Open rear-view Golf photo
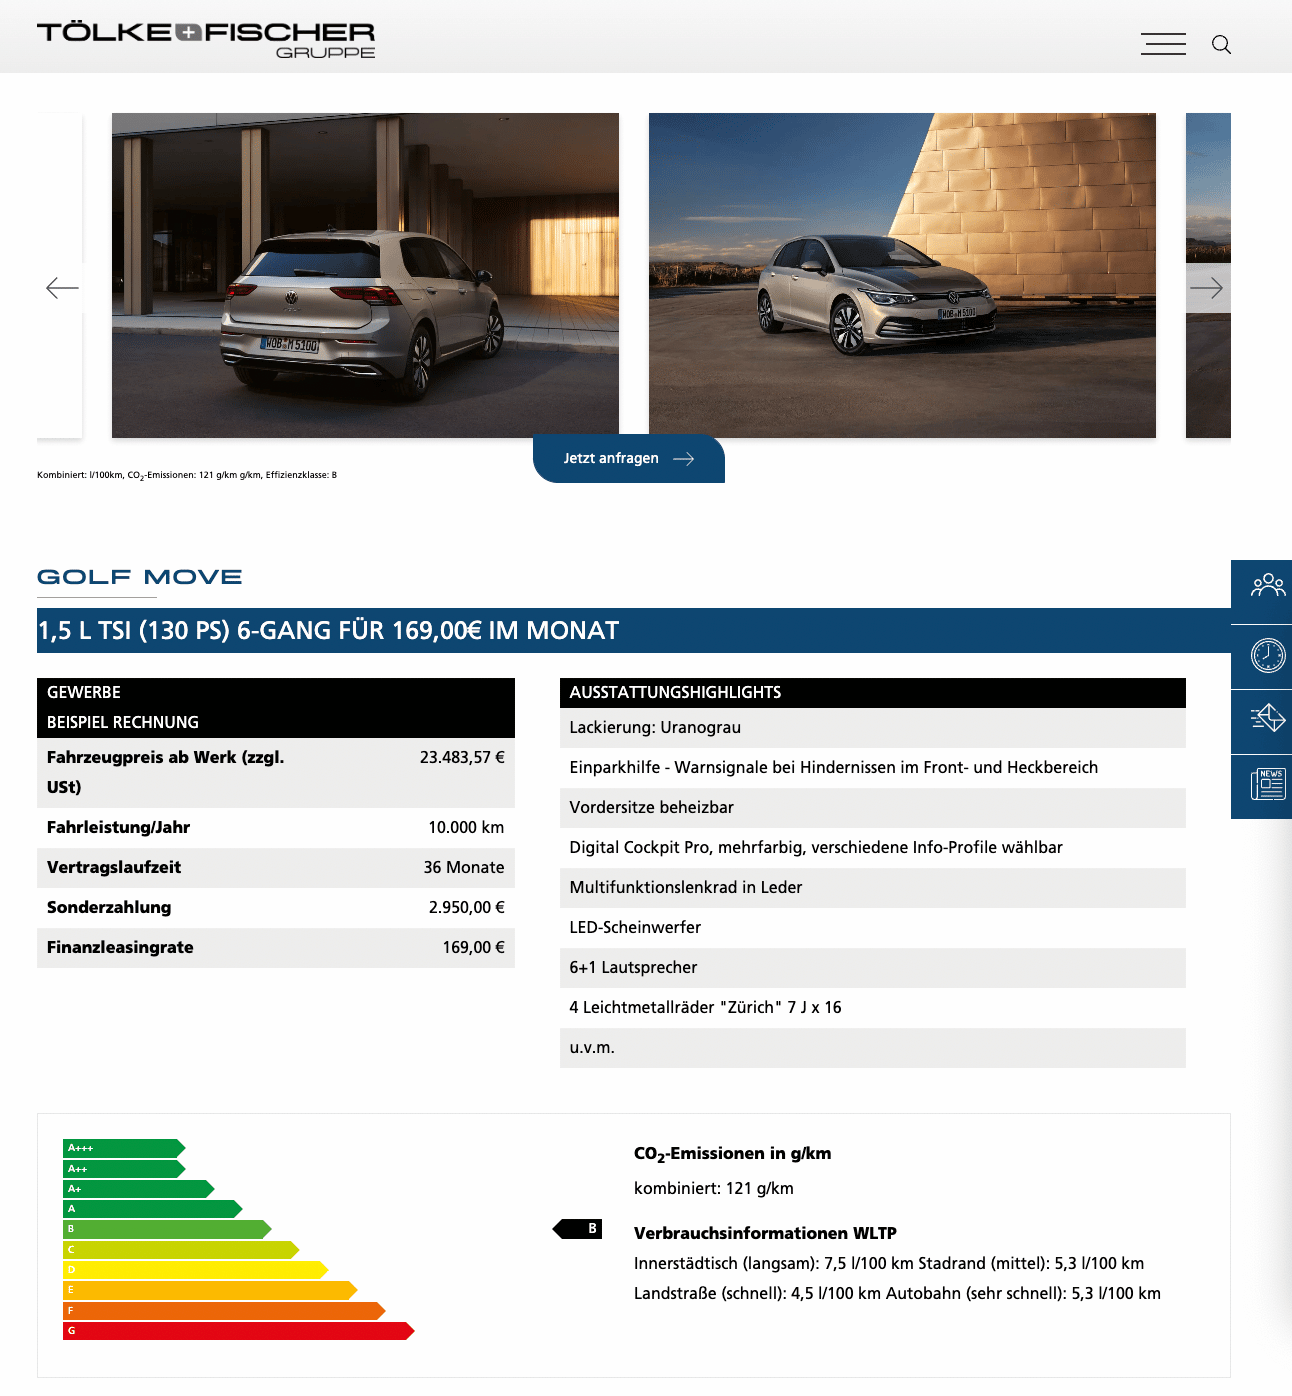This screenshot has width=1292, height=1396. tap(365, 275)
